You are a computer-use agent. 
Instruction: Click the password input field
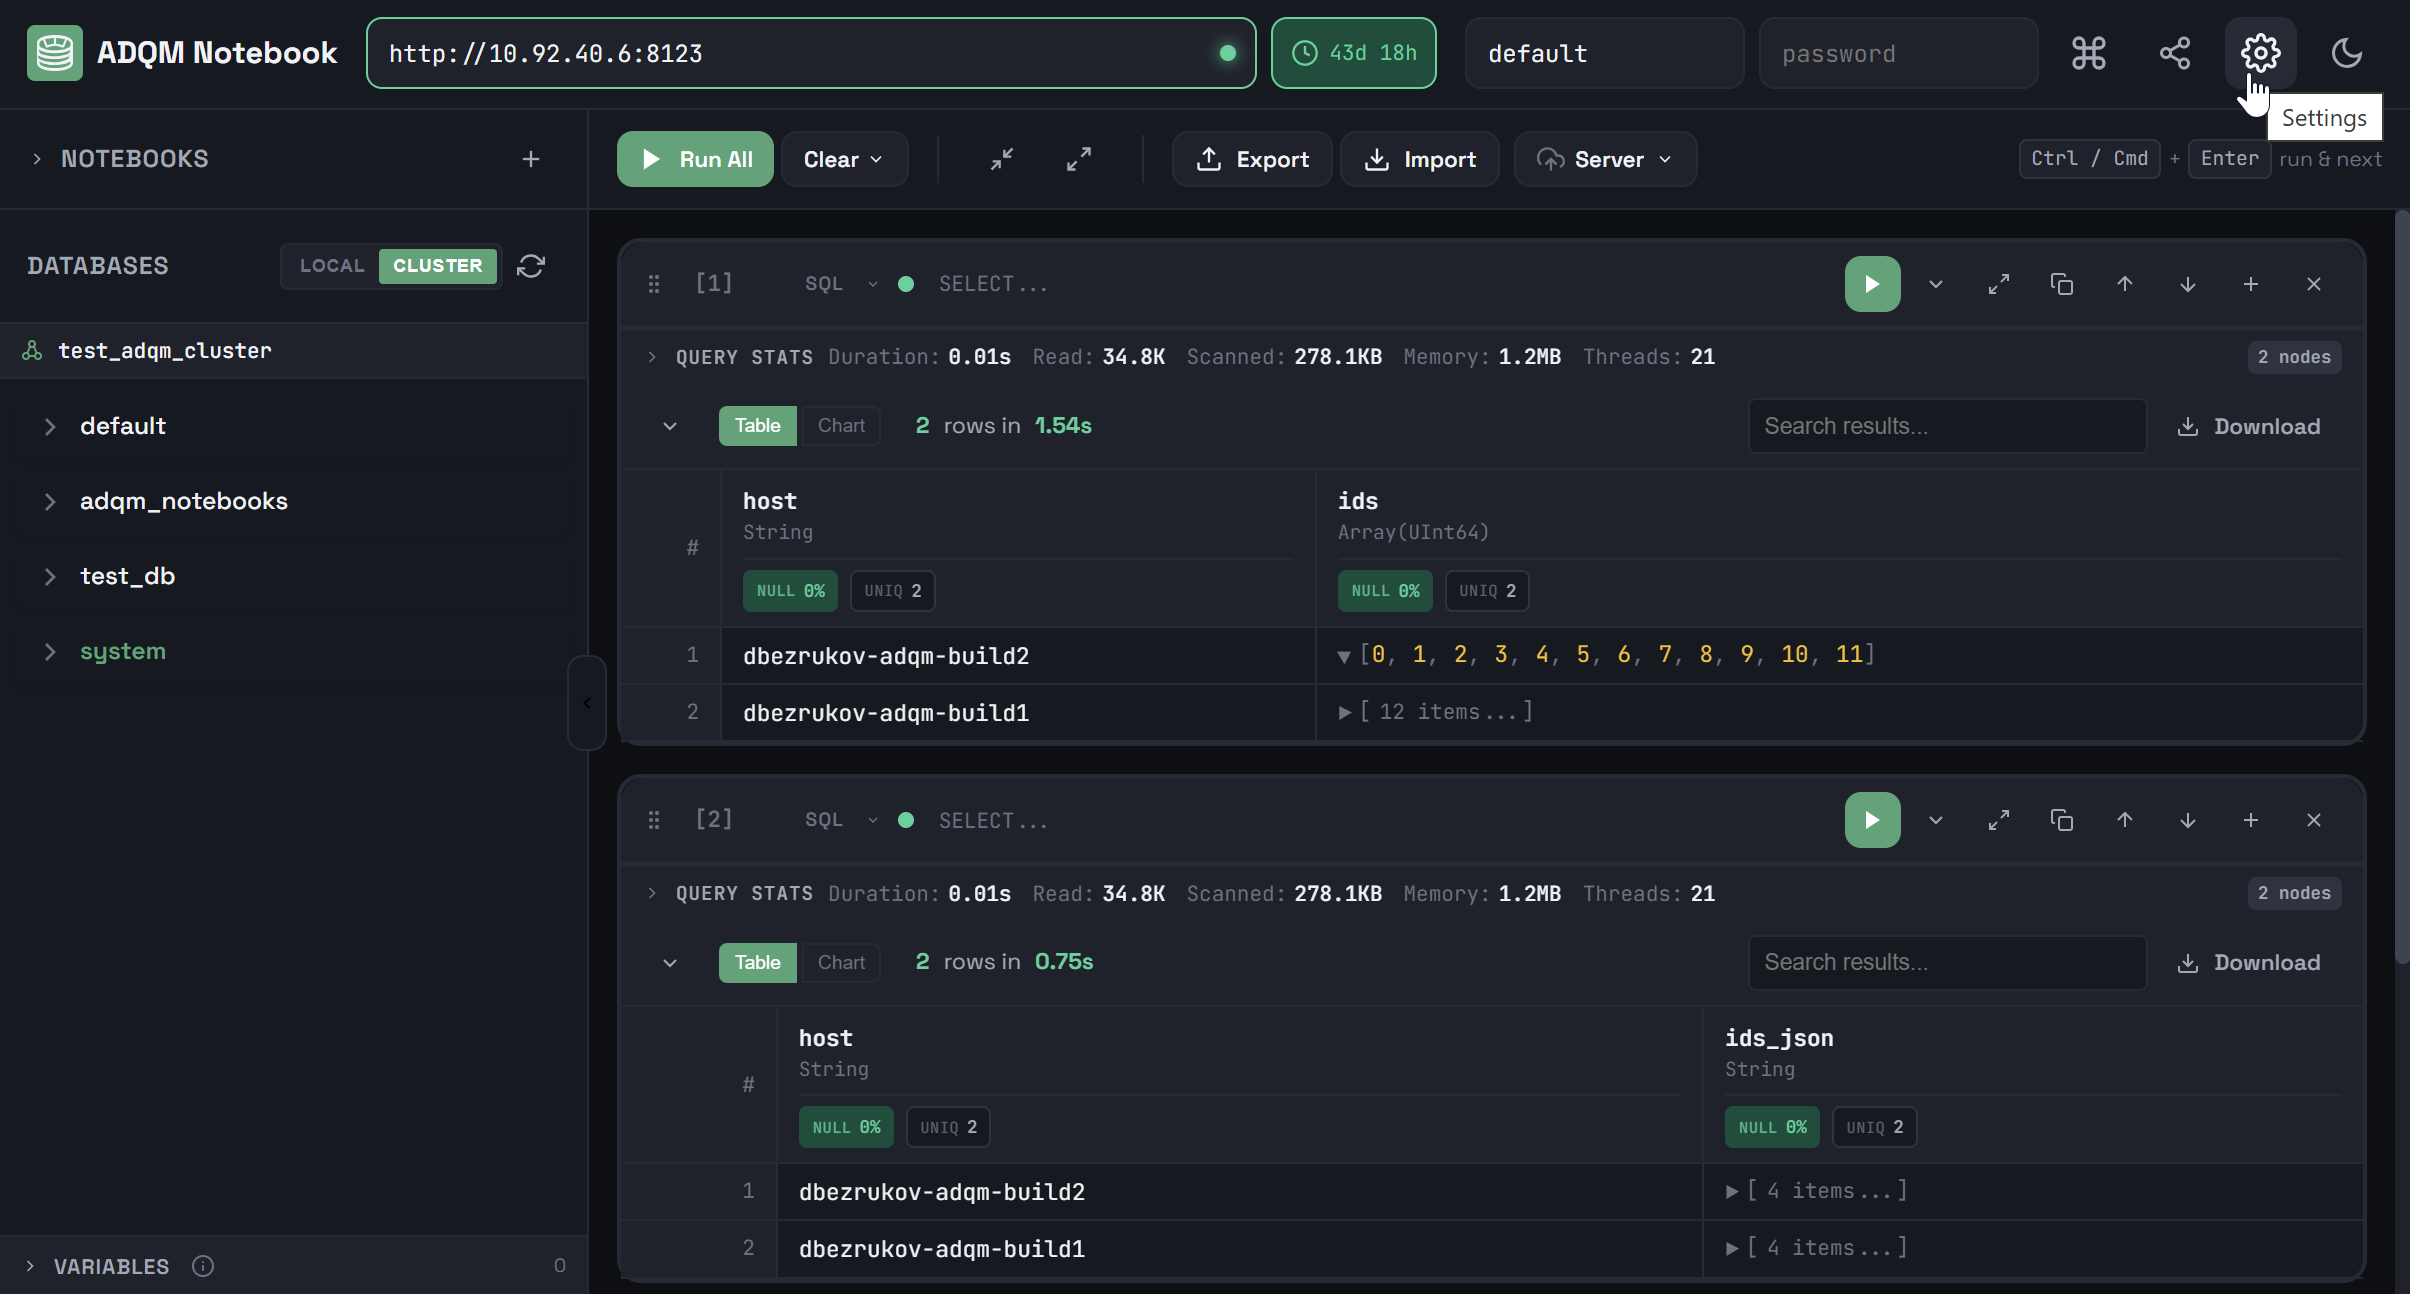(1896, 53)
